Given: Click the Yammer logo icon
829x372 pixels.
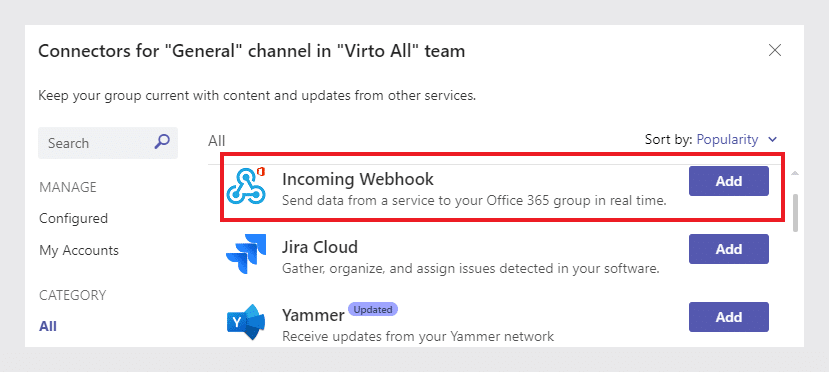Looking at the screenshot, I should coord(246,322).
